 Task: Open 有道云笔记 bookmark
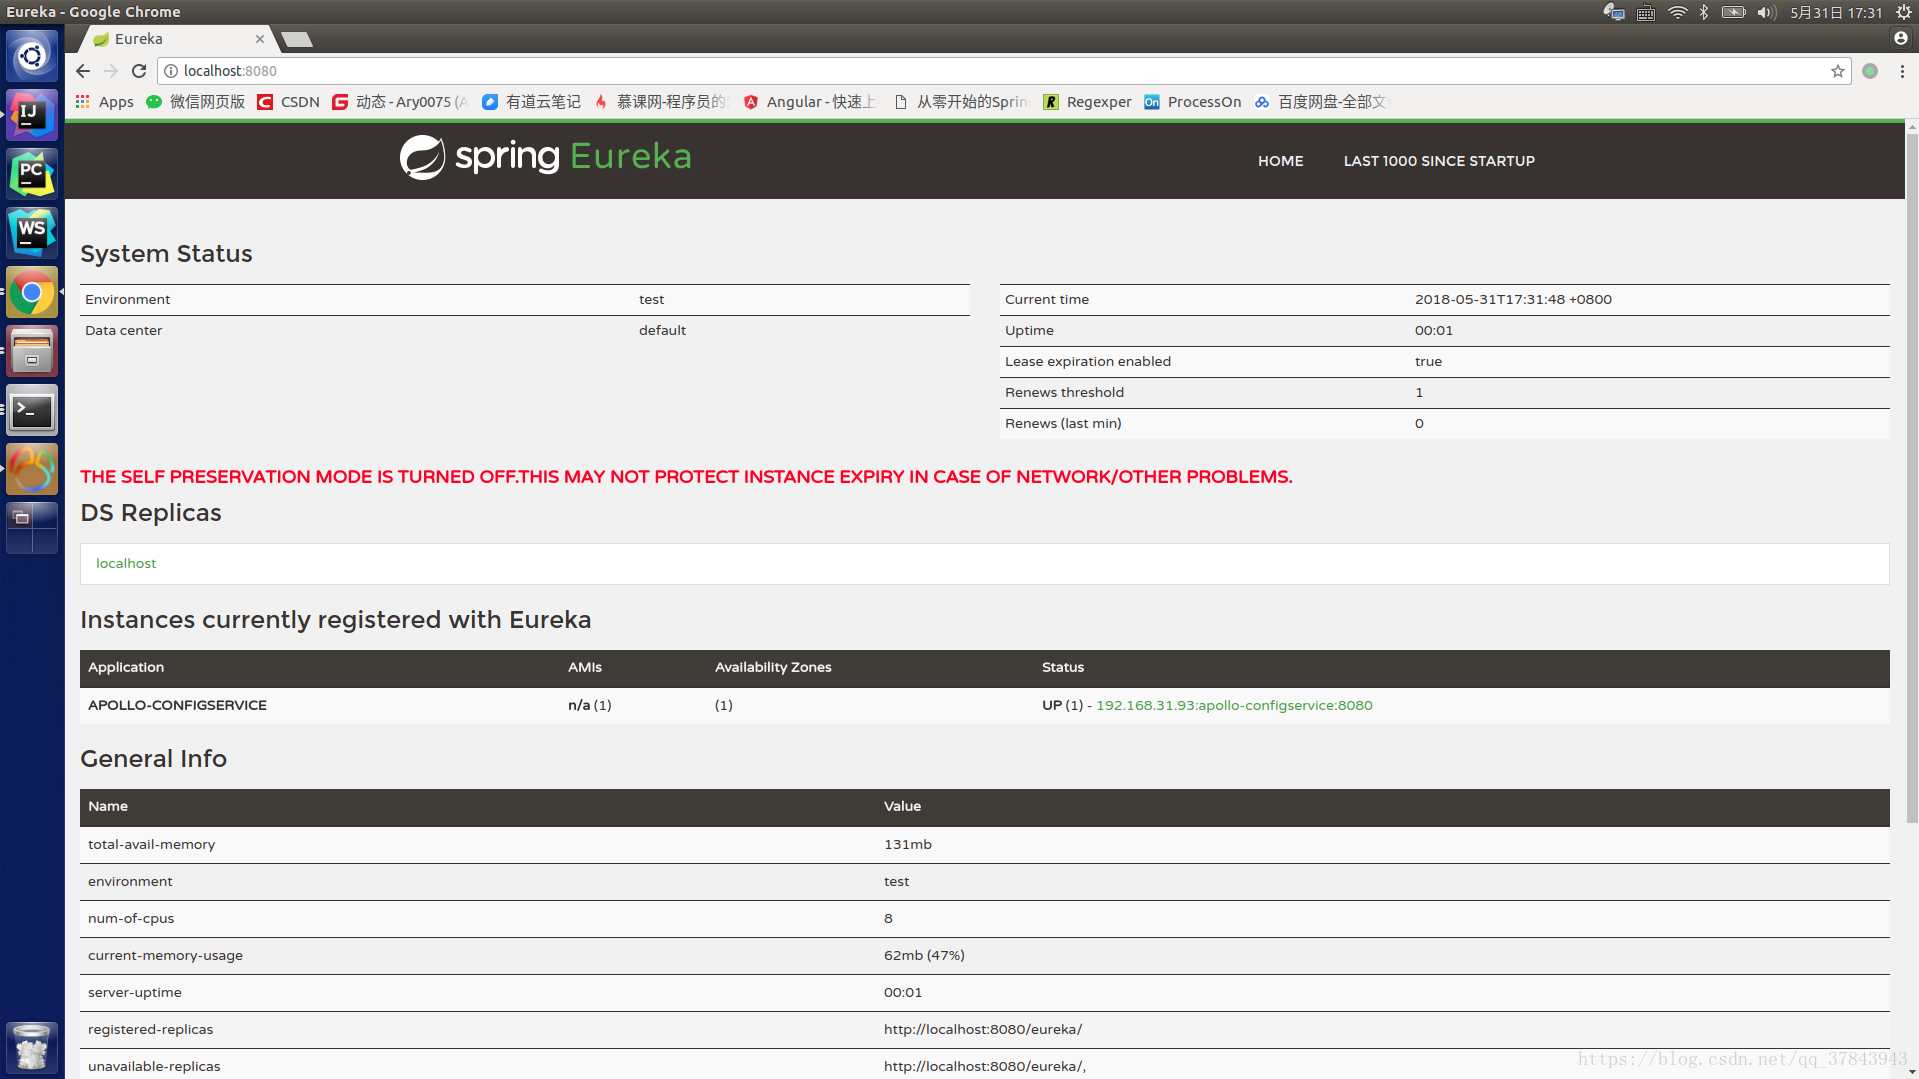point(532,102)
